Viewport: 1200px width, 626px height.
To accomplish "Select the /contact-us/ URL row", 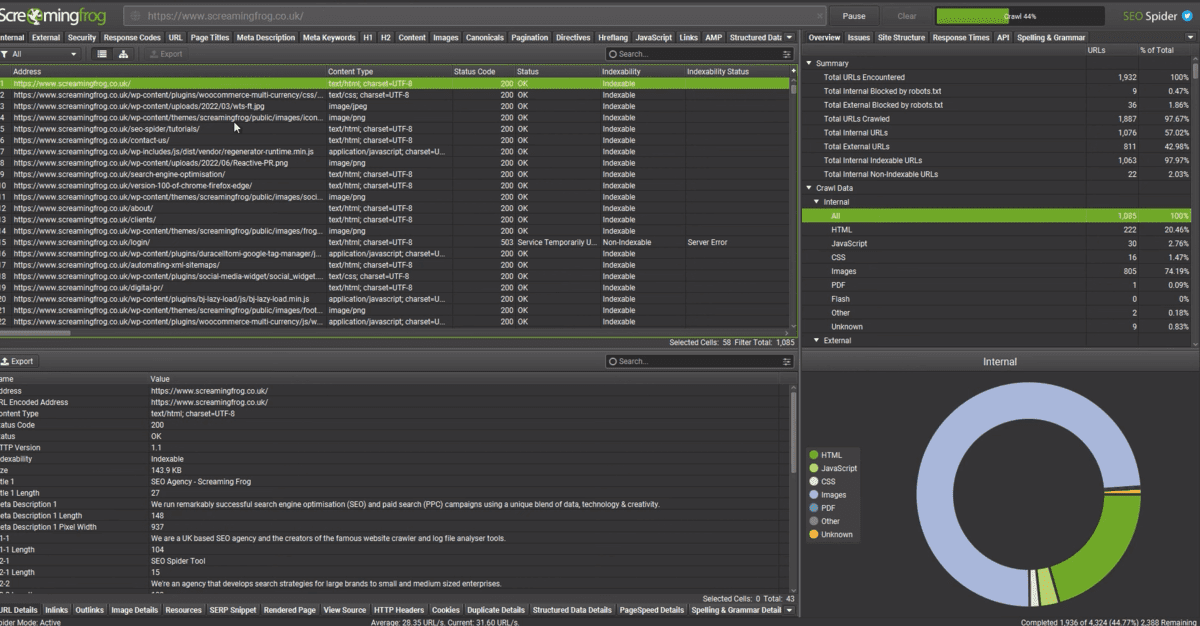I will (395, 140).
